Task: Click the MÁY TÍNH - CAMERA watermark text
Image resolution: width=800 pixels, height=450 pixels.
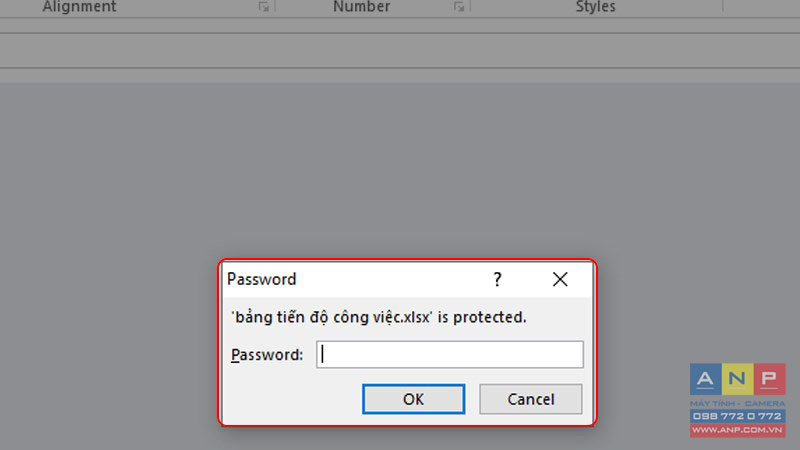Action: click(738, 403)
